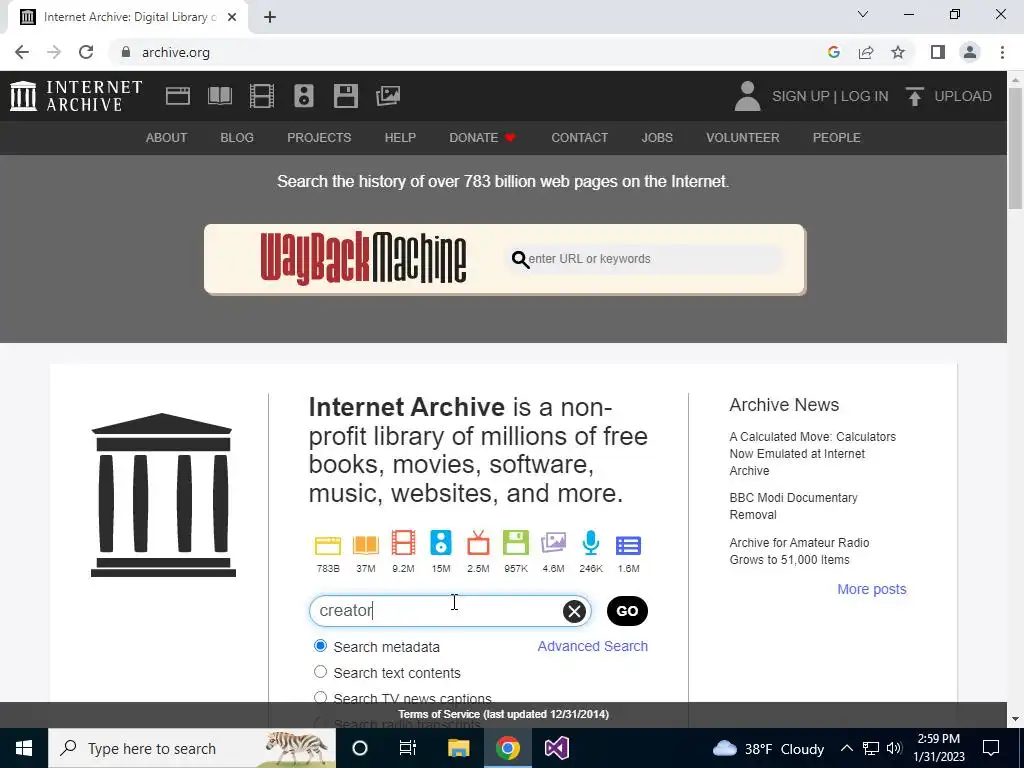Click the Wayback Machine URL search field
Viewport: 1024px width, 768px height.
(645, 259)
